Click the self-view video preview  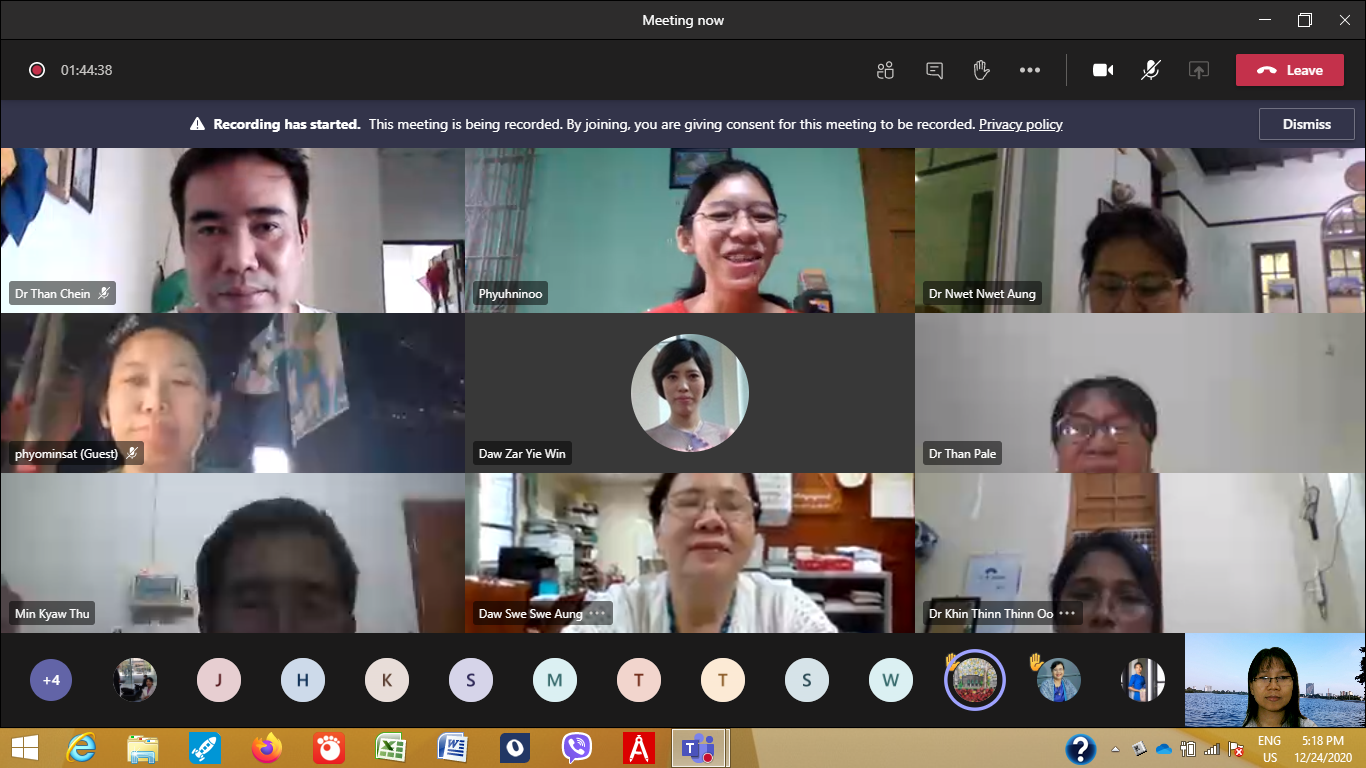click(1275, 680)
